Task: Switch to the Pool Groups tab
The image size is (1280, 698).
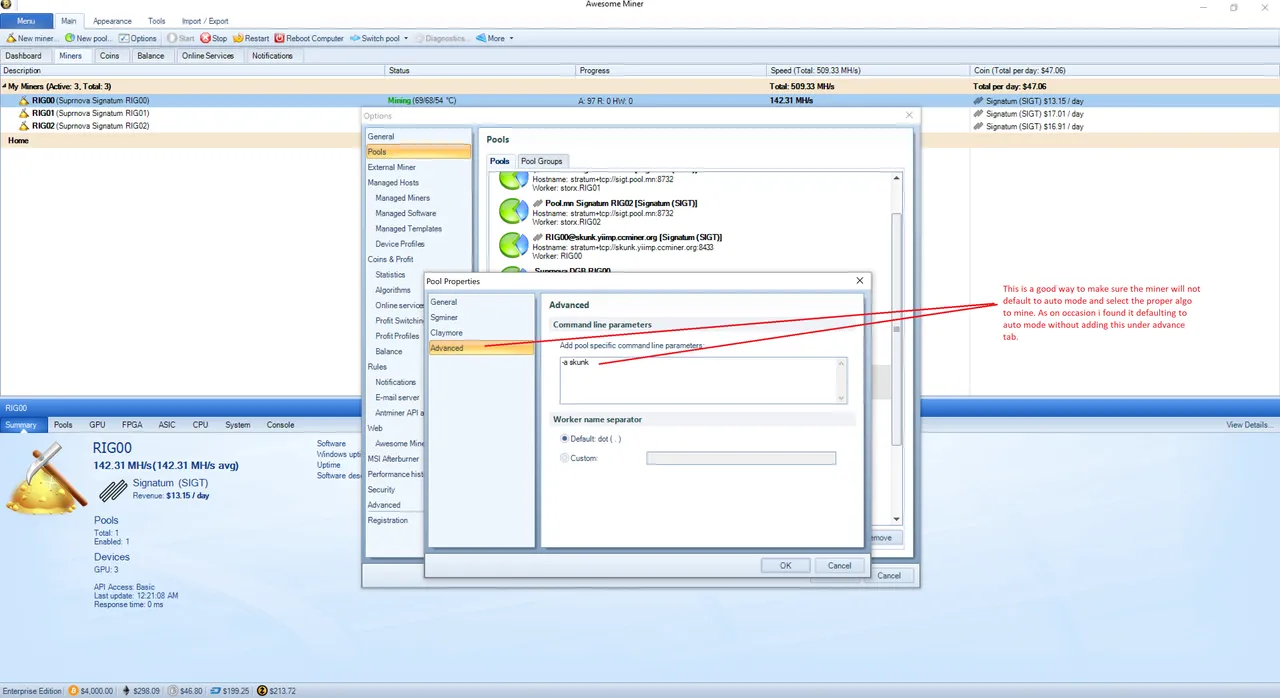Action: (x=542, y=161)
